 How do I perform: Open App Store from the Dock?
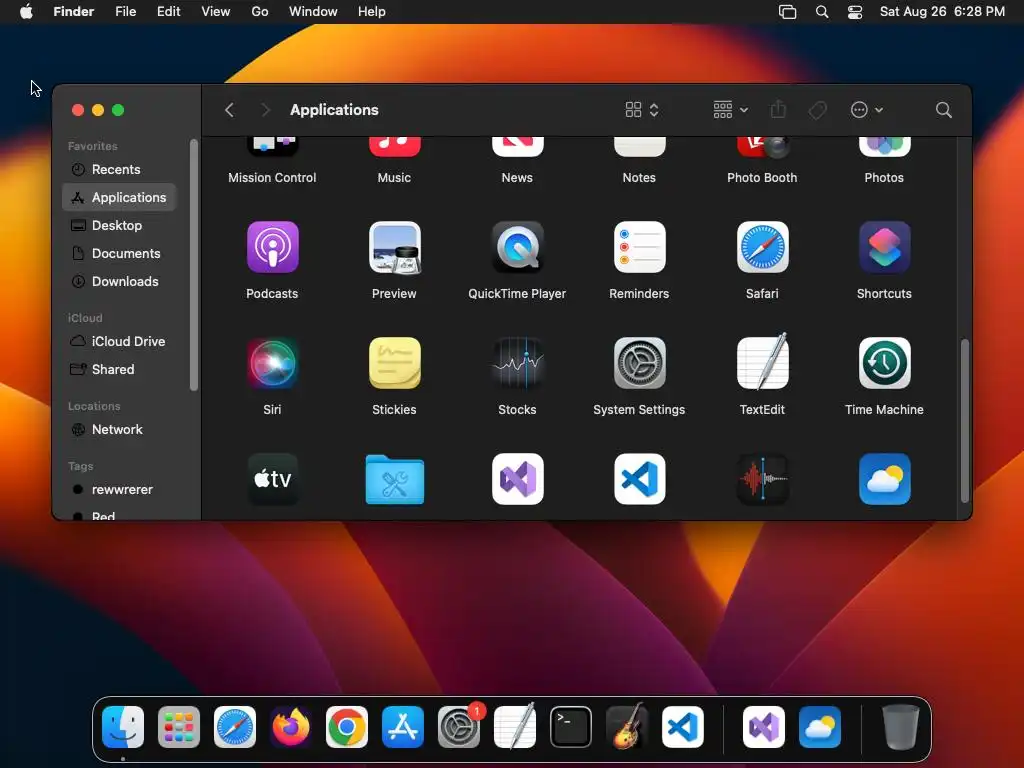403,727
